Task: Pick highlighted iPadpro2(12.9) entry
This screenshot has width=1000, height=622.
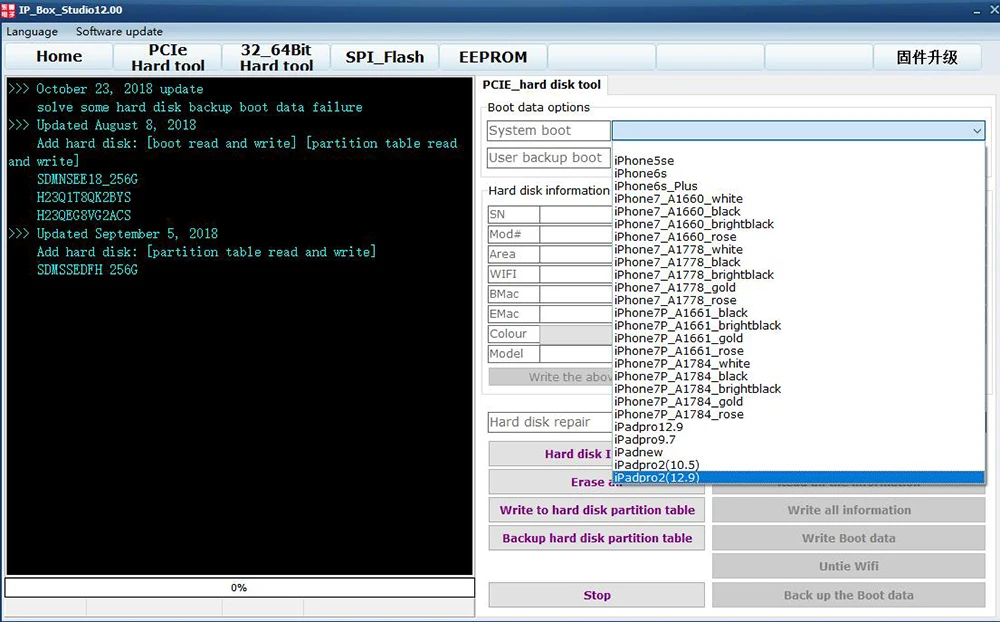Action: point(798,478)
